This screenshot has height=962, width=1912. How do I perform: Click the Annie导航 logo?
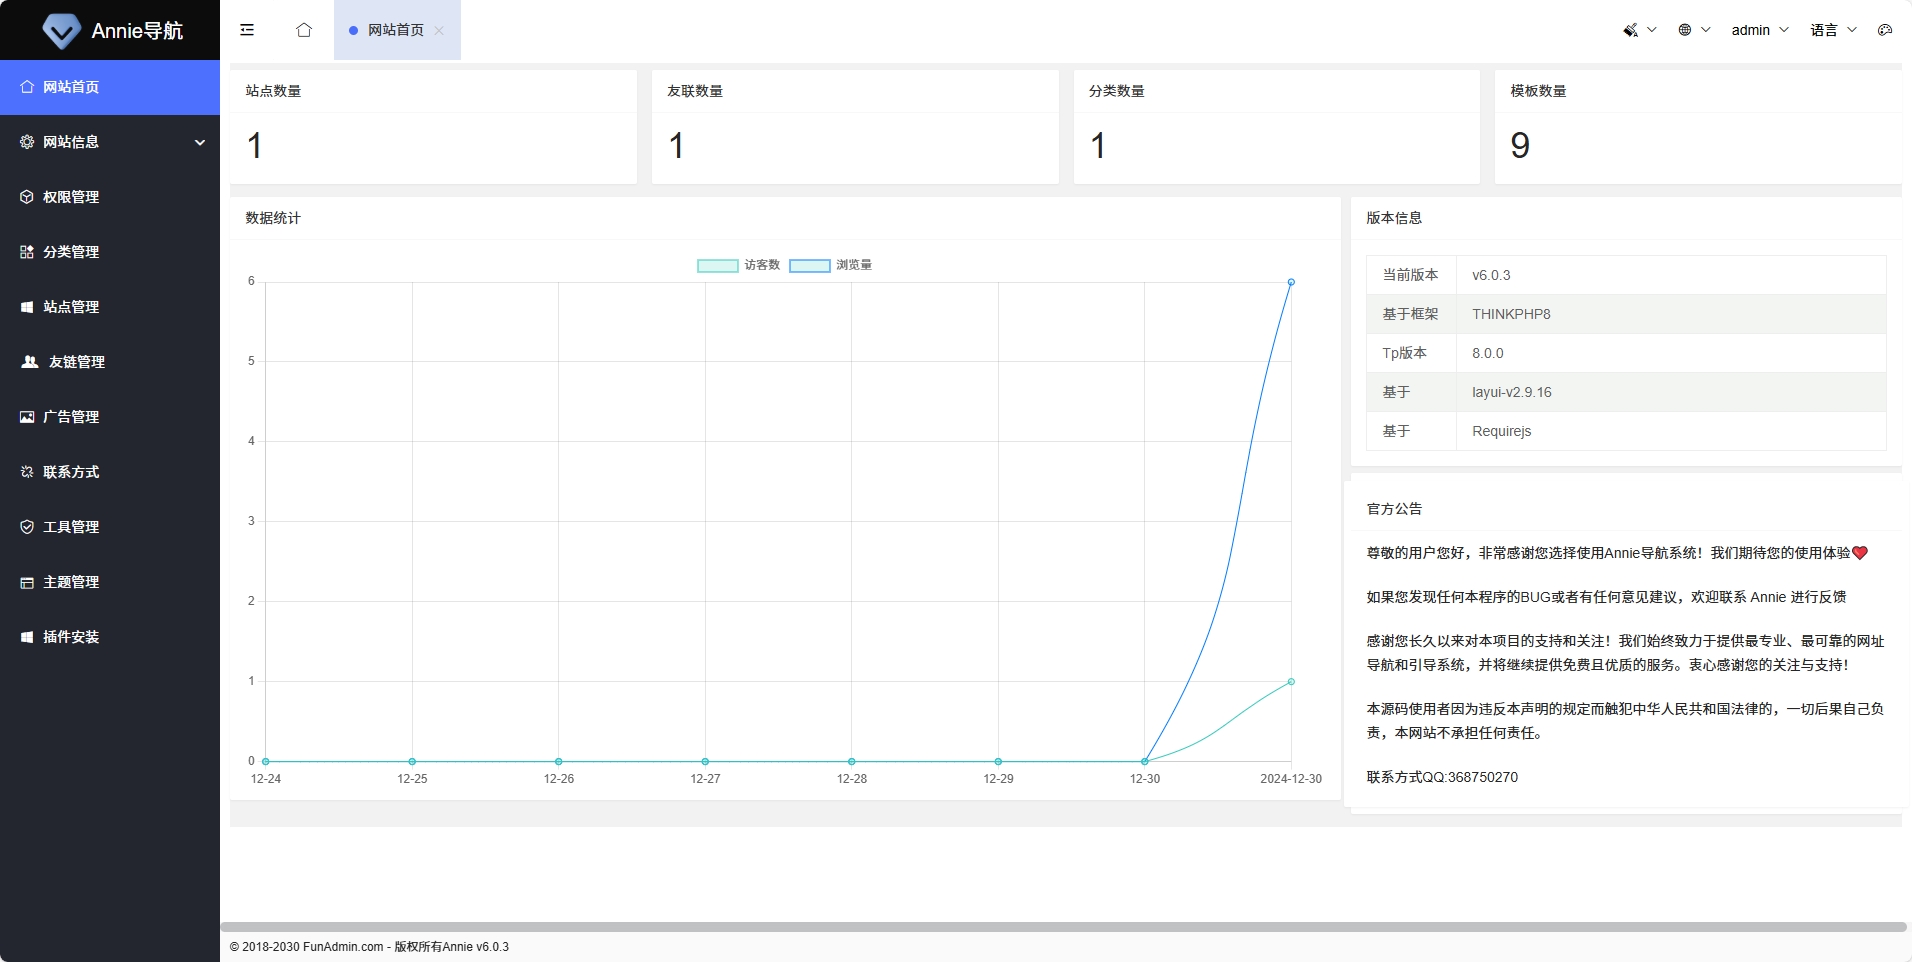(110, 30)
